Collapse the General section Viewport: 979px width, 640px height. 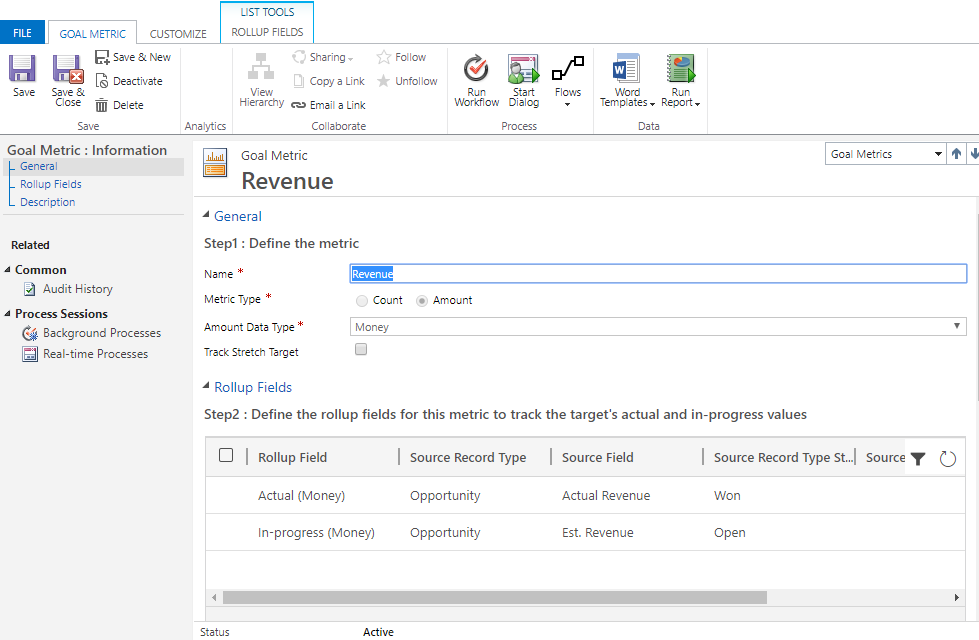point(206,215)
